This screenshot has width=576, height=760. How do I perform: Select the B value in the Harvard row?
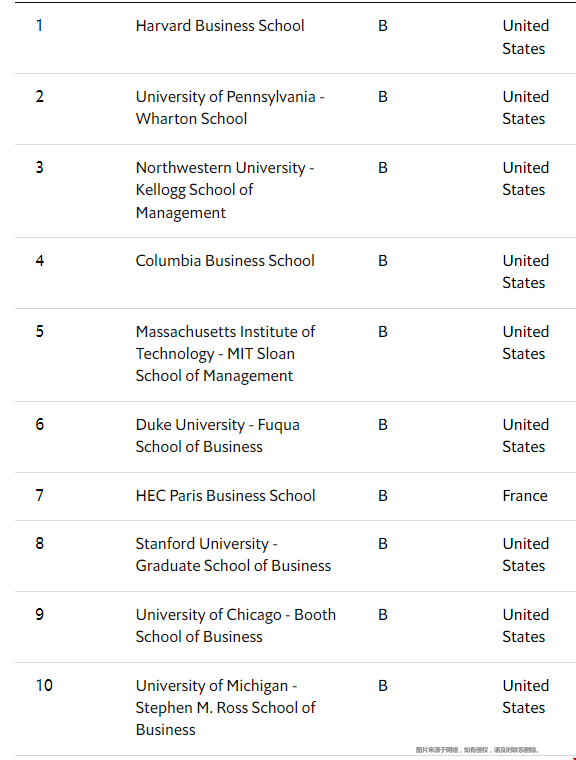[x=383, y=26]
